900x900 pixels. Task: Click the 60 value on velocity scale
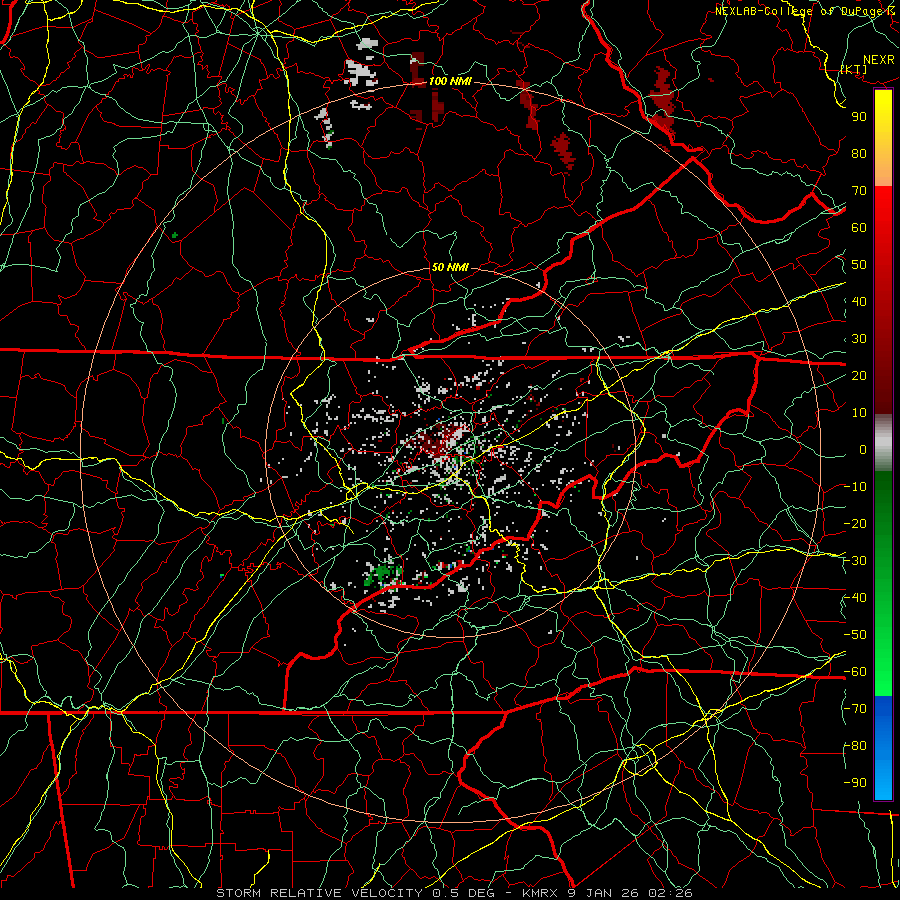pos(859,227)
